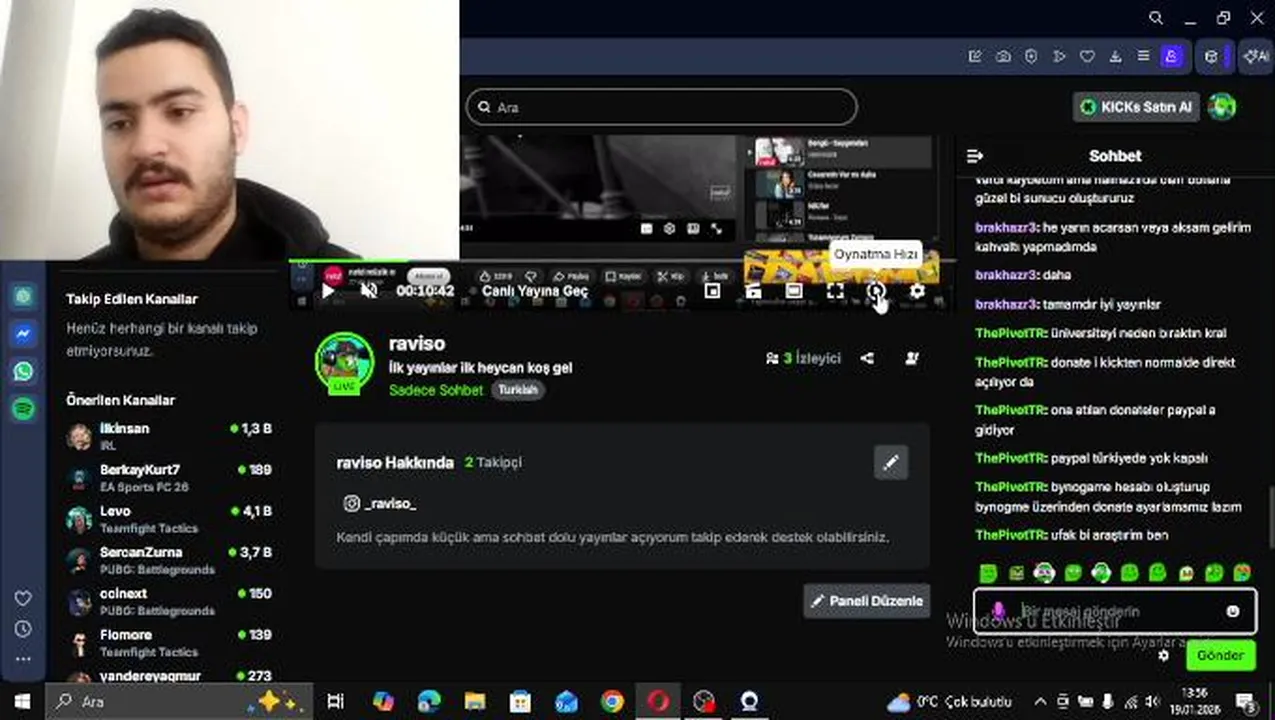This screenshot has height=720, width=1275.
Task: Open browser downloads icon
Action: (1115, 57)
